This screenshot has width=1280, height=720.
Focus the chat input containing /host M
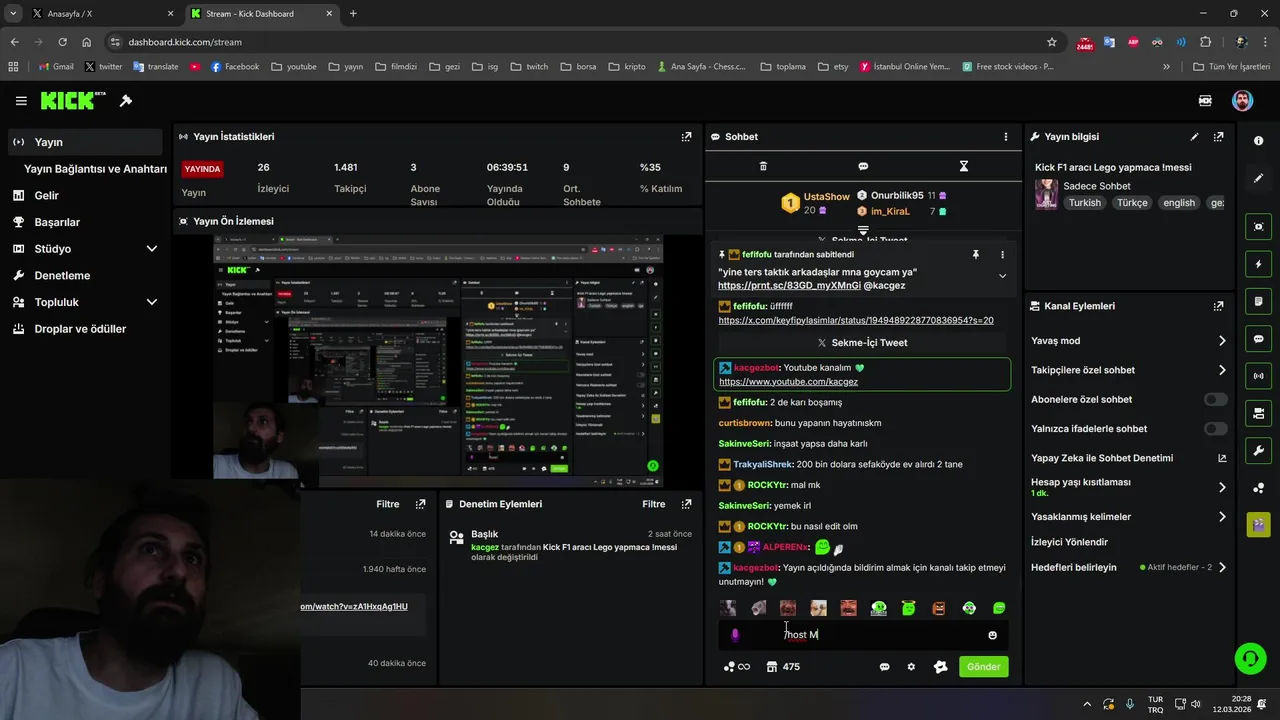(862, 635)
